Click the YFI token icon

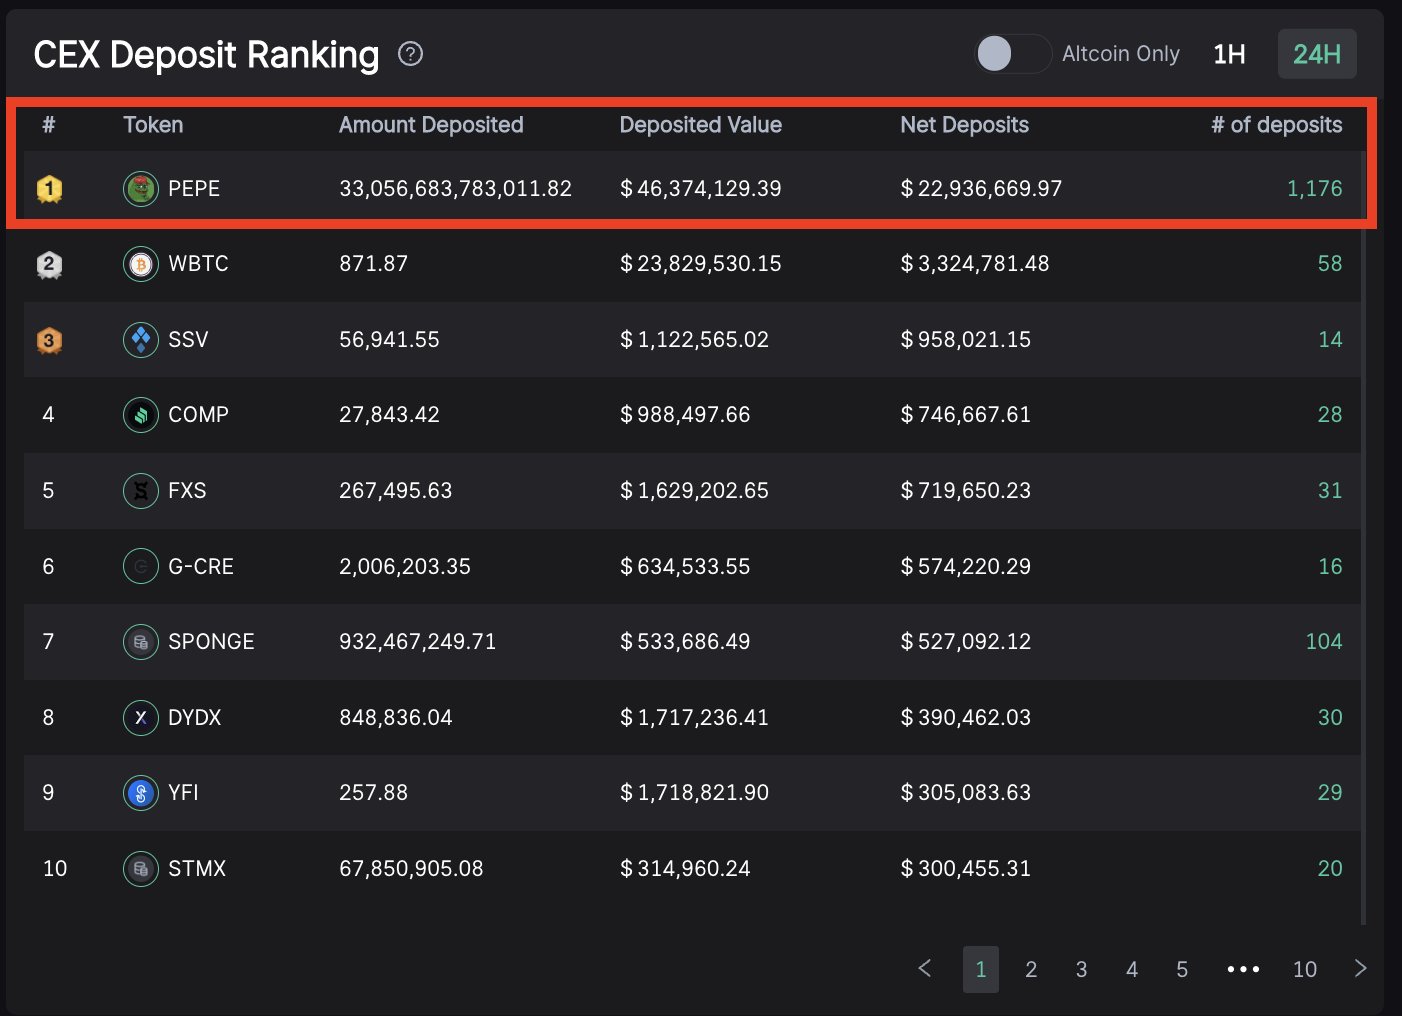pos(141,793)
